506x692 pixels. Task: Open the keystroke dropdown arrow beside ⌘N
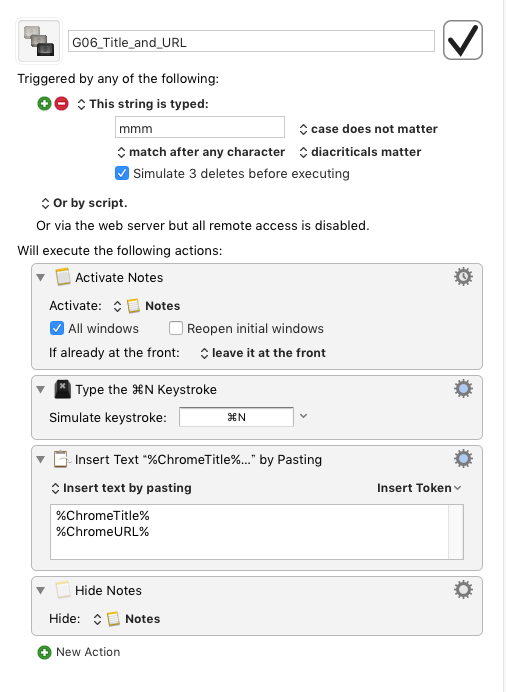click(304, 416)
